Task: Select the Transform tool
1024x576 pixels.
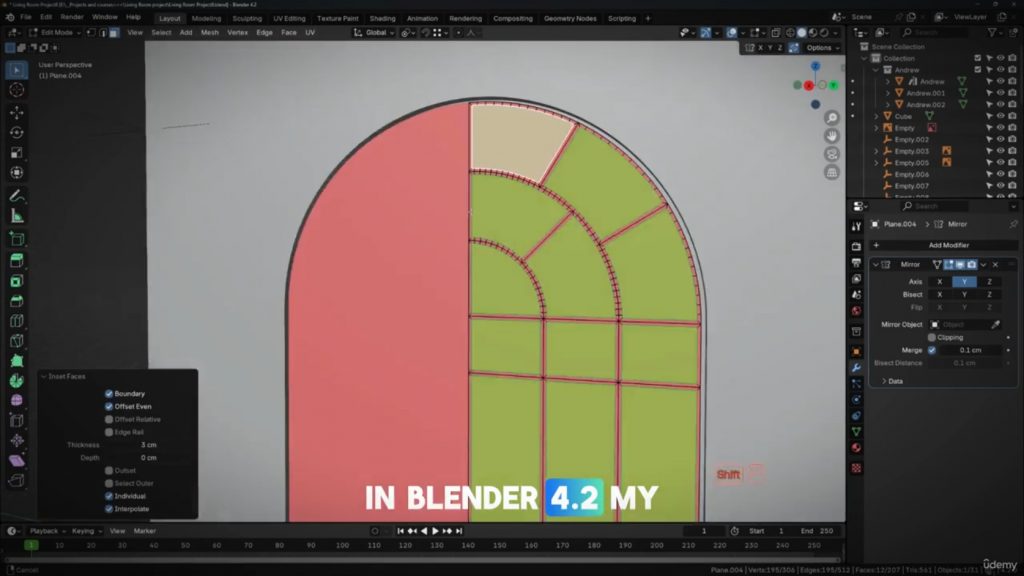Action: pyautogui.click(x=17, y=172)
